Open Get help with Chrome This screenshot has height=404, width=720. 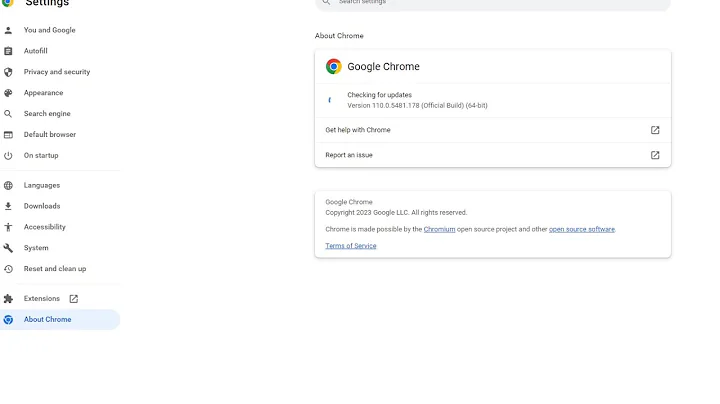(x=493, y=130)
